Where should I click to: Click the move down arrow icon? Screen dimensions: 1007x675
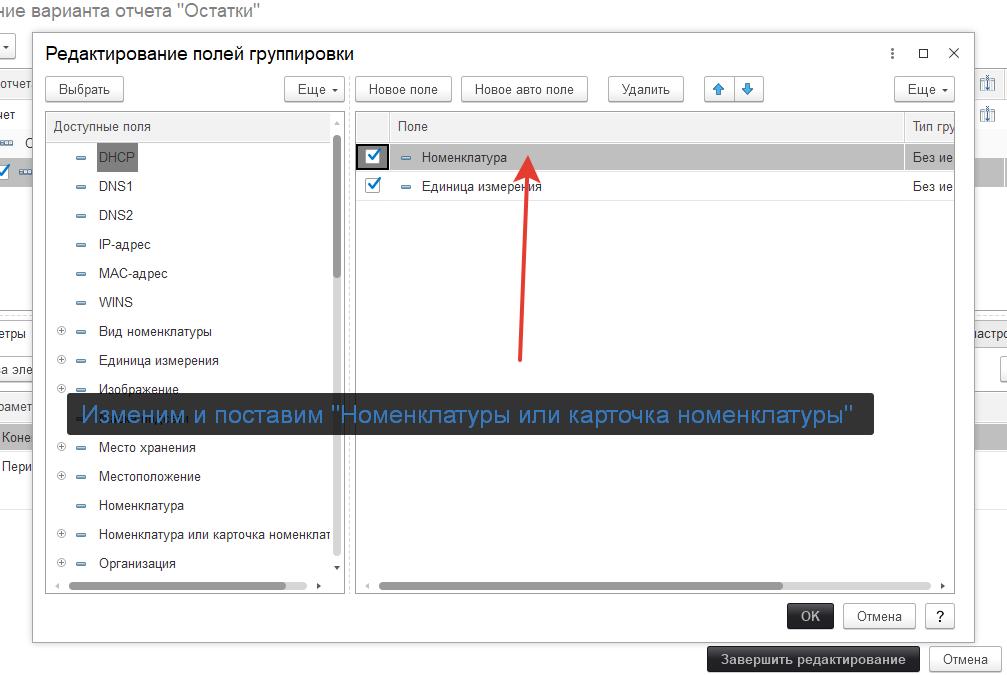747,89
